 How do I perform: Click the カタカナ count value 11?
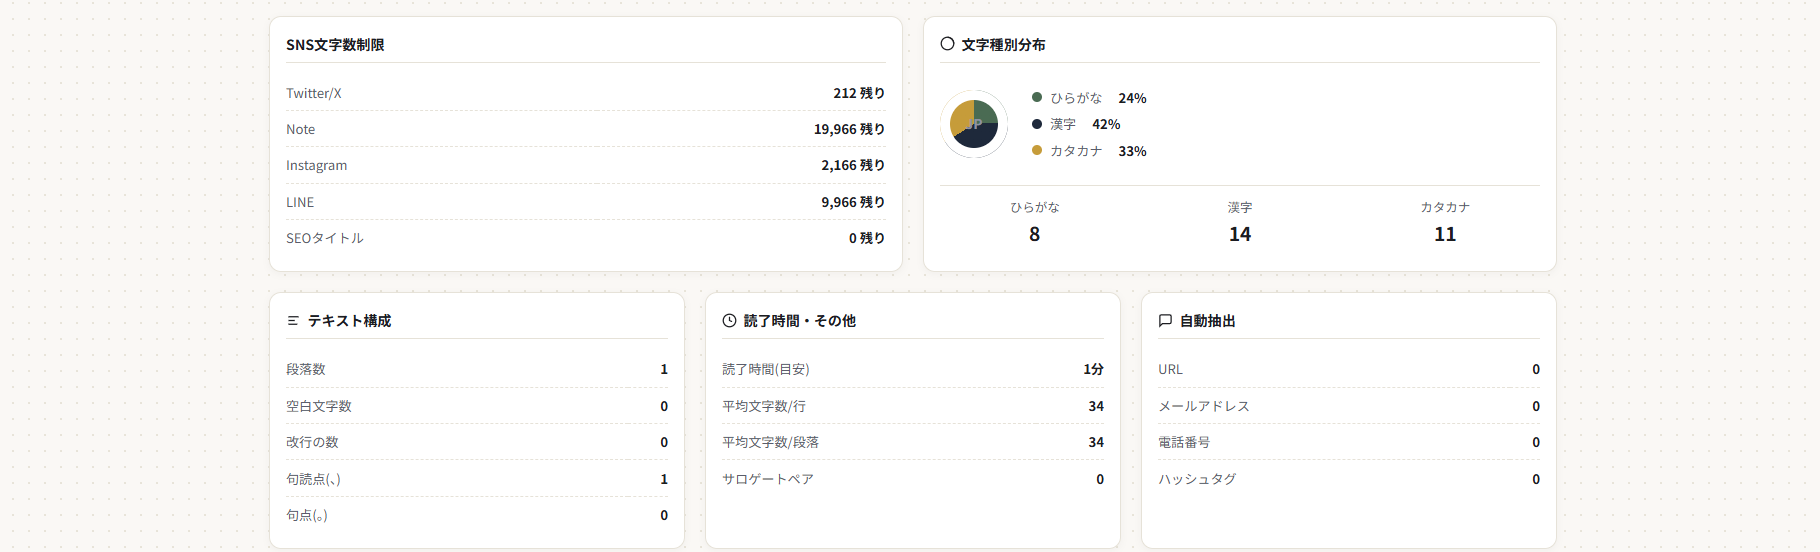[x=1445, y=234]
